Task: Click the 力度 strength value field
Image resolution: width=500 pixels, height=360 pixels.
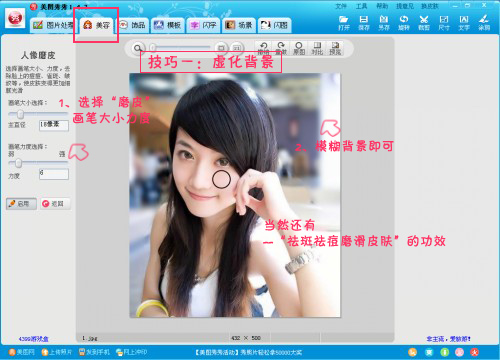Action: coord(54,174)
